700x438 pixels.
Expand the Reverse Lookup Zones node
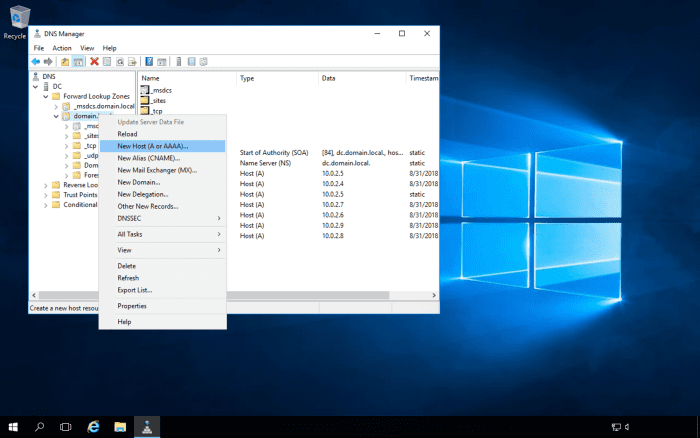point(46,185)
